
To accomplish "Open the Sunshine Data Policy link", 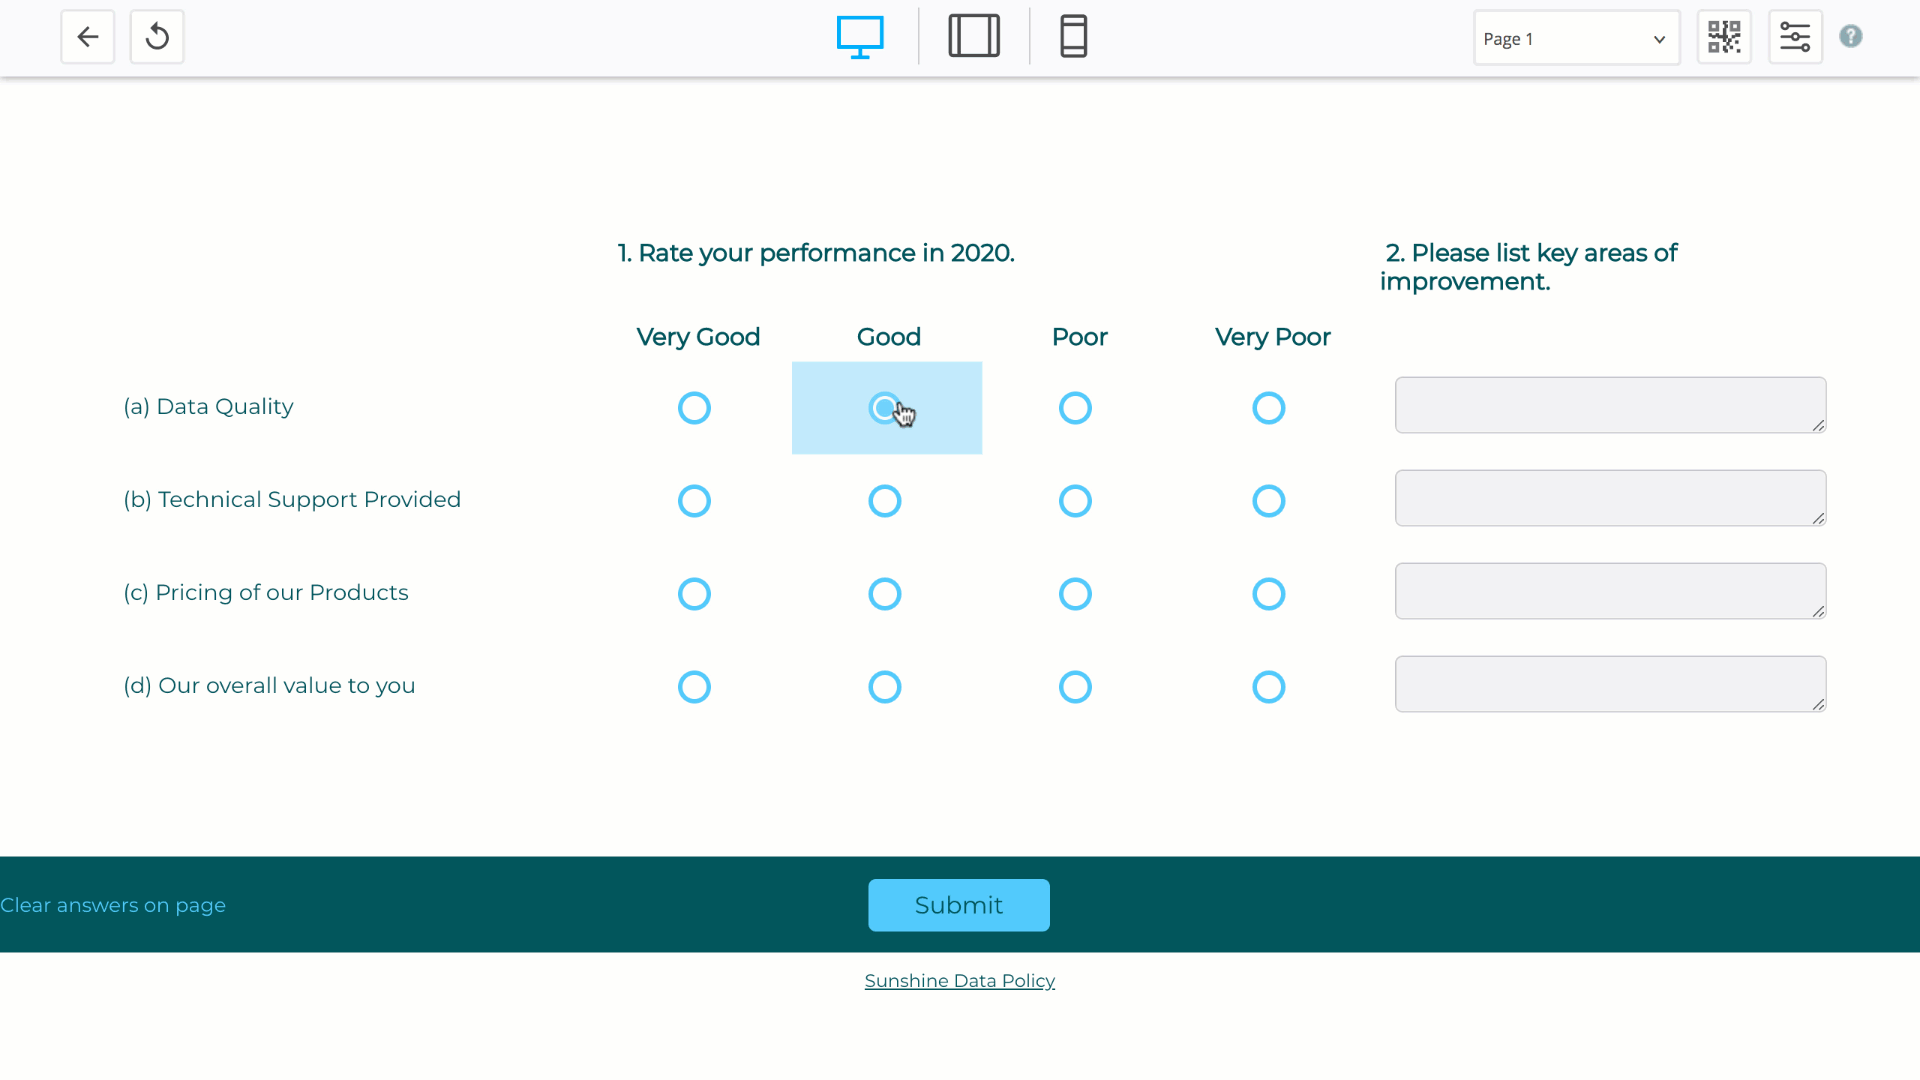I will click(x=959, y=981).
